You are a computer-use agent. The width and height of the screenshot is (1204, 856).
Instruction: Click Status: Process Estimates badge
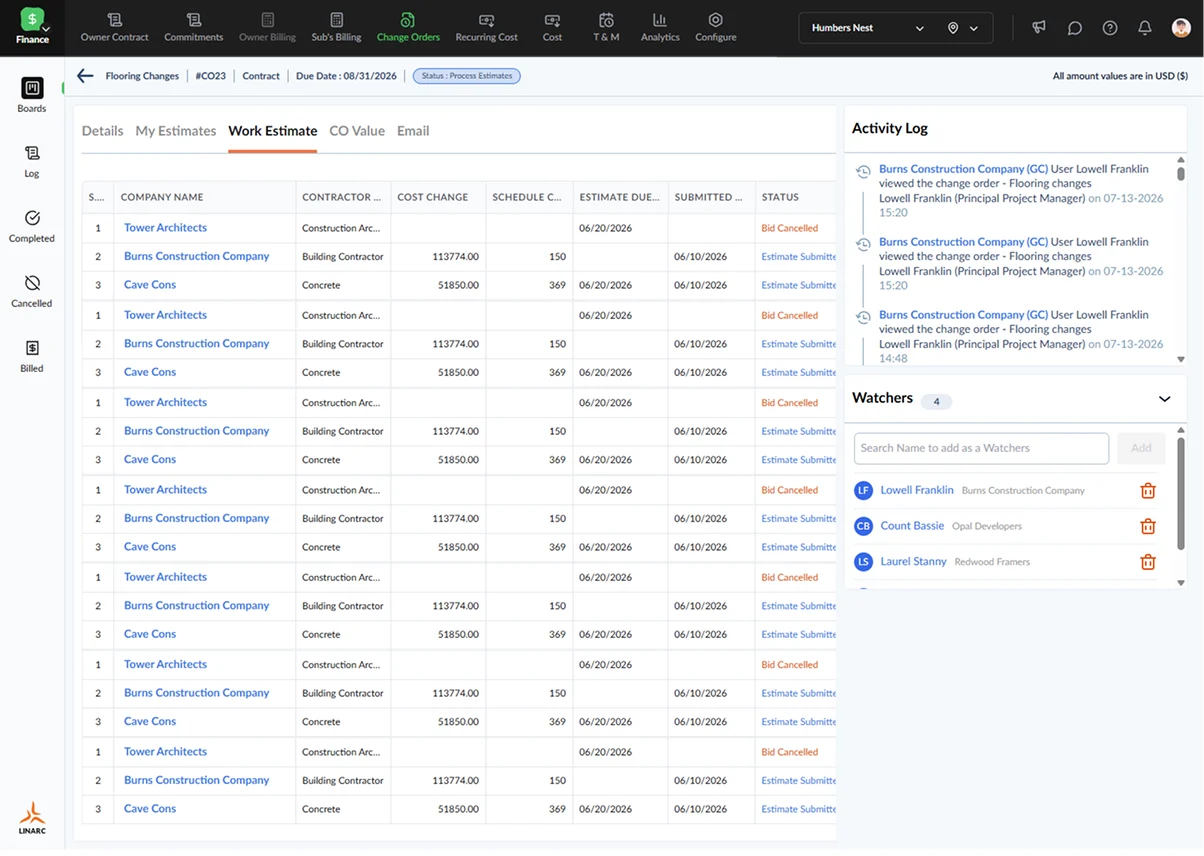click(x=467, y=76)
